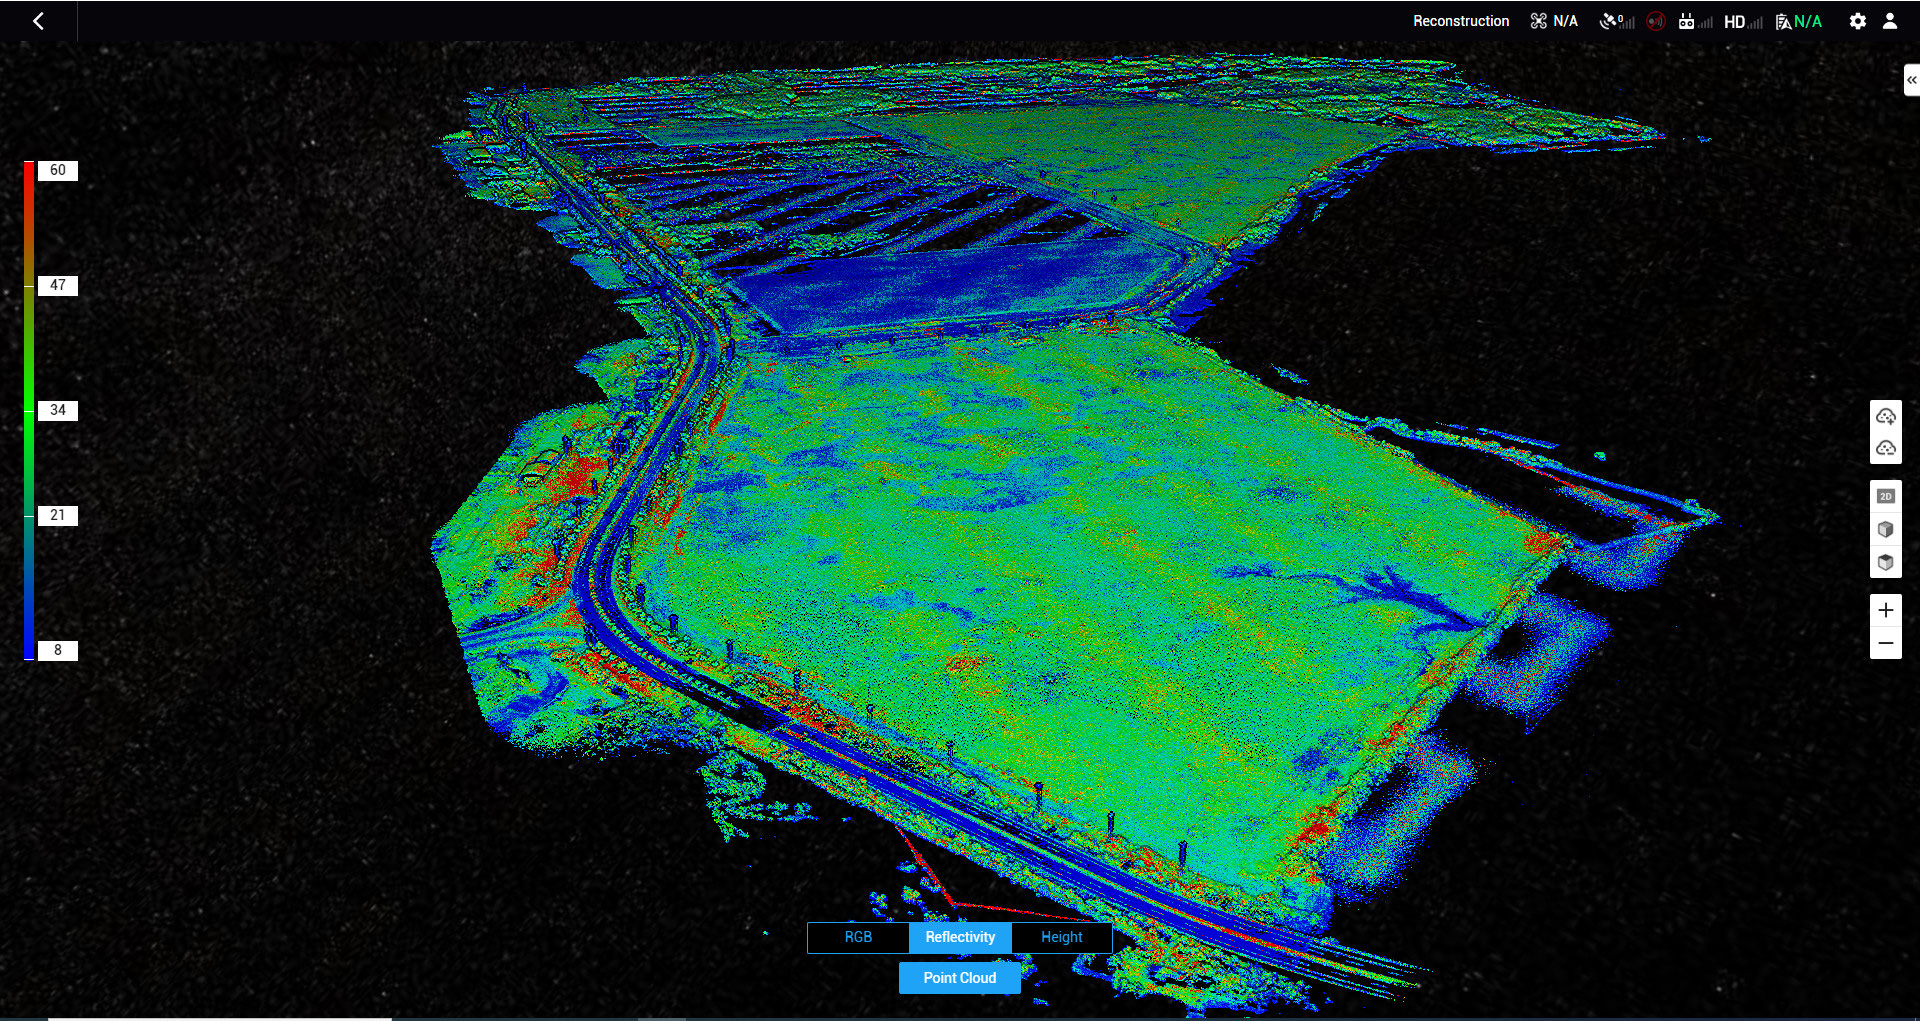Click the Reconstruction label in top bar

click(1461, 21)
